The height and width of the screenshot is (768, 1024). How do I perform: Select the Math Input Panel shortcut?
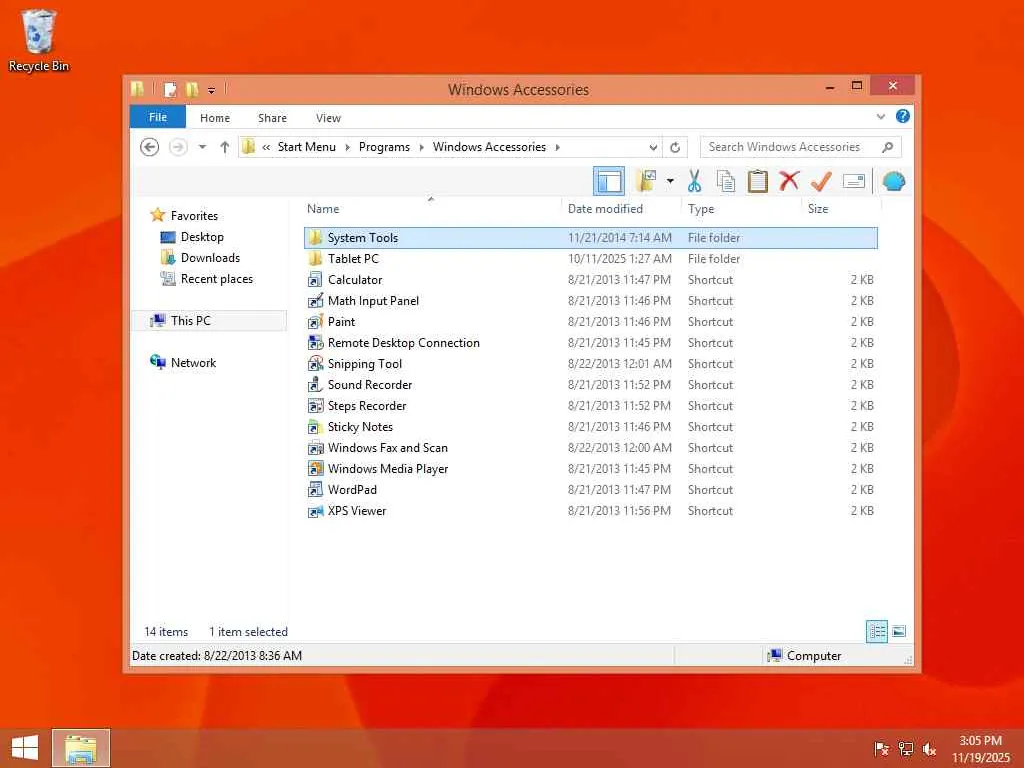[591, 300]
